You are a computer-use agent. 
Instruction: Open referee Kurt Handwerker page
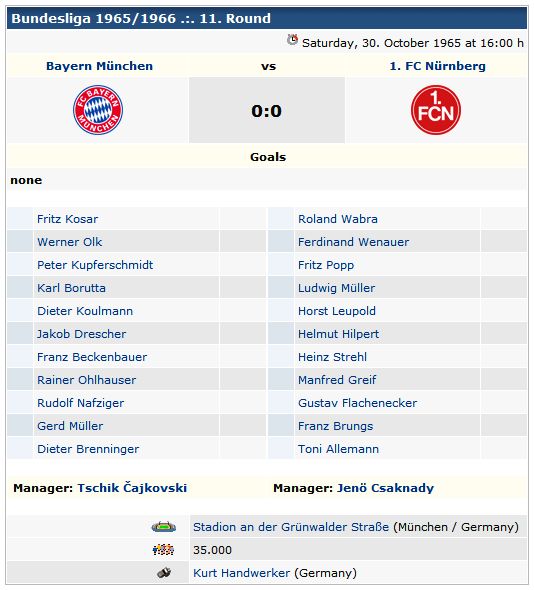click(242, 573)
